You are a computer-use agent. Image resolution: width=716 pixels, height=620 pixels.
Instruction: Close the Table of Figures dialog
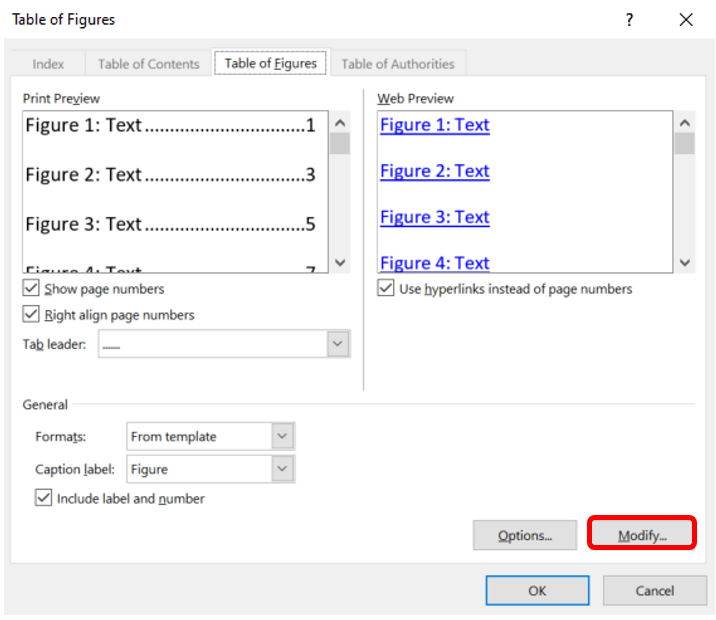point(685,20)
